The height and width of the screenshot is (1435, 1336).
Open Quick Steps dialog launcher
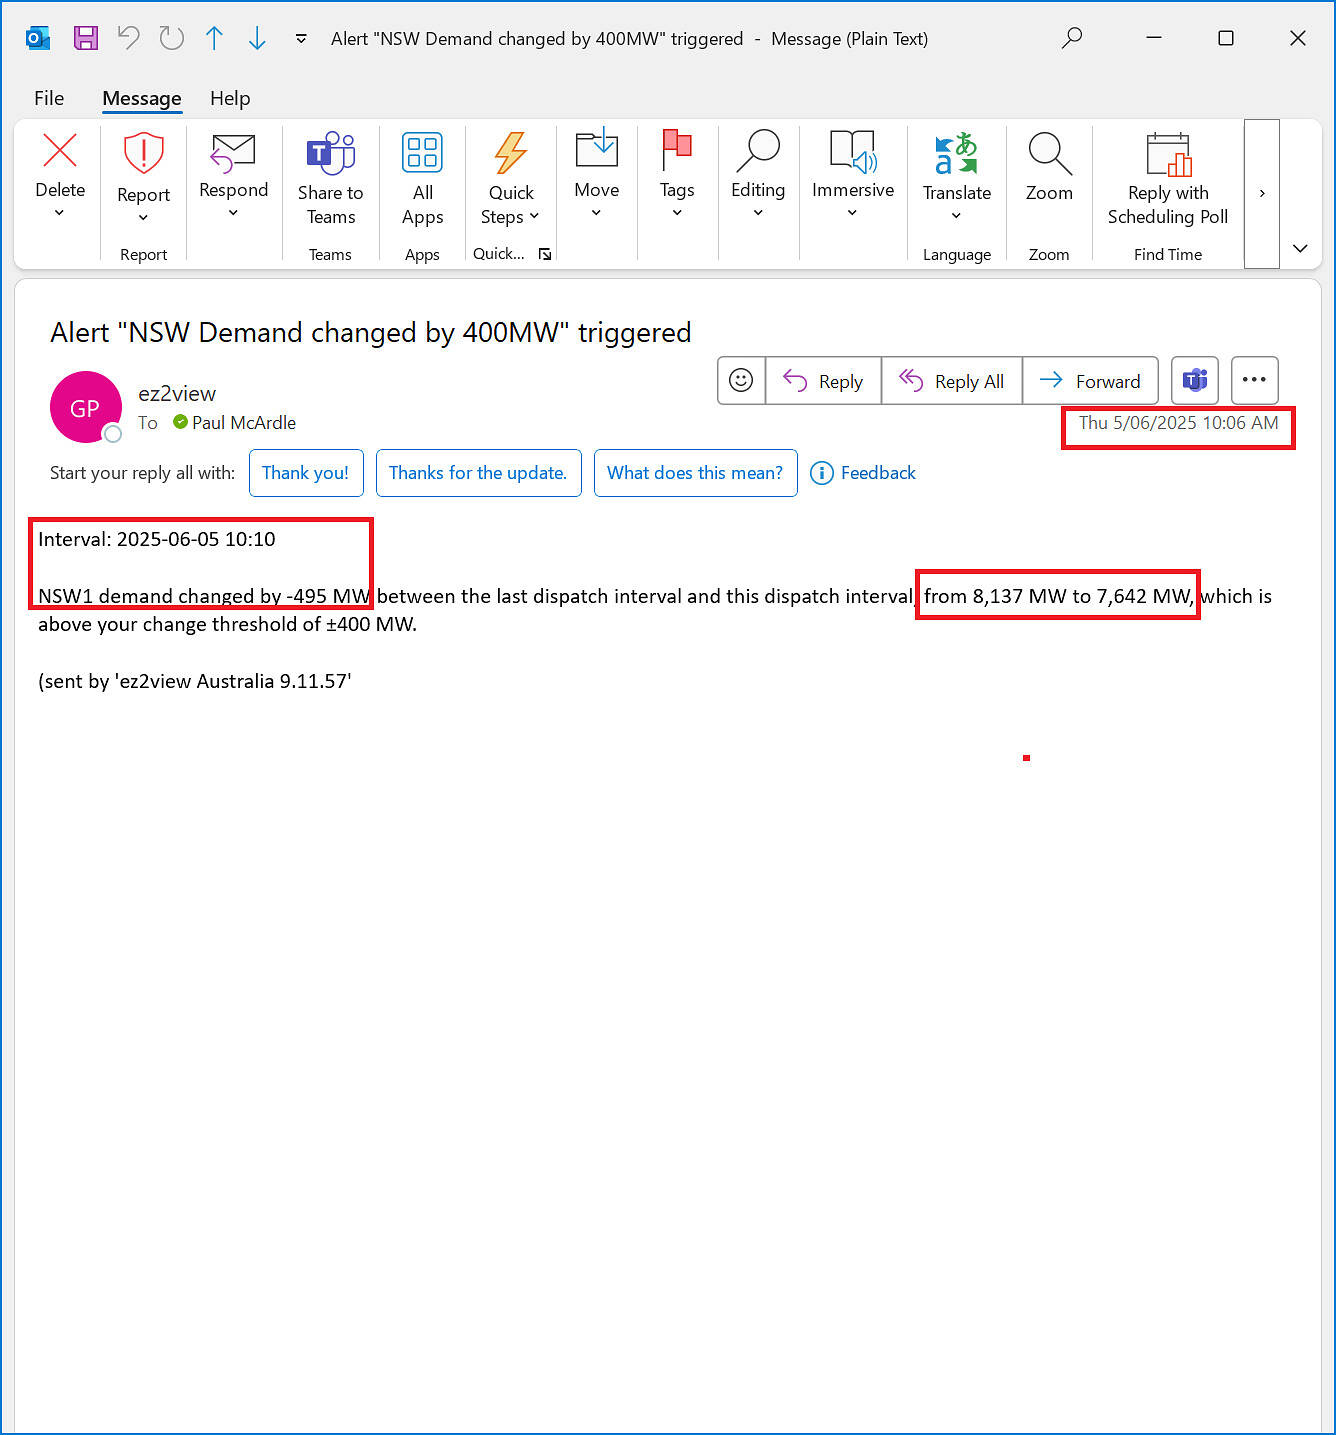pos(545,254)
